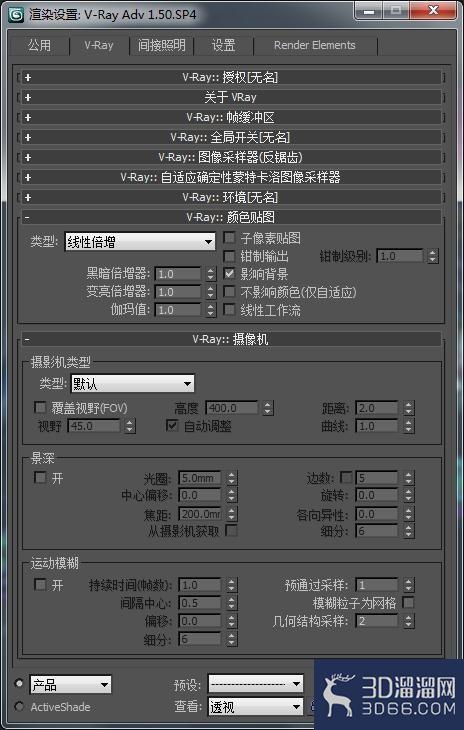
Task: Click the 钳制级别 value field
Action: [400, 256]
